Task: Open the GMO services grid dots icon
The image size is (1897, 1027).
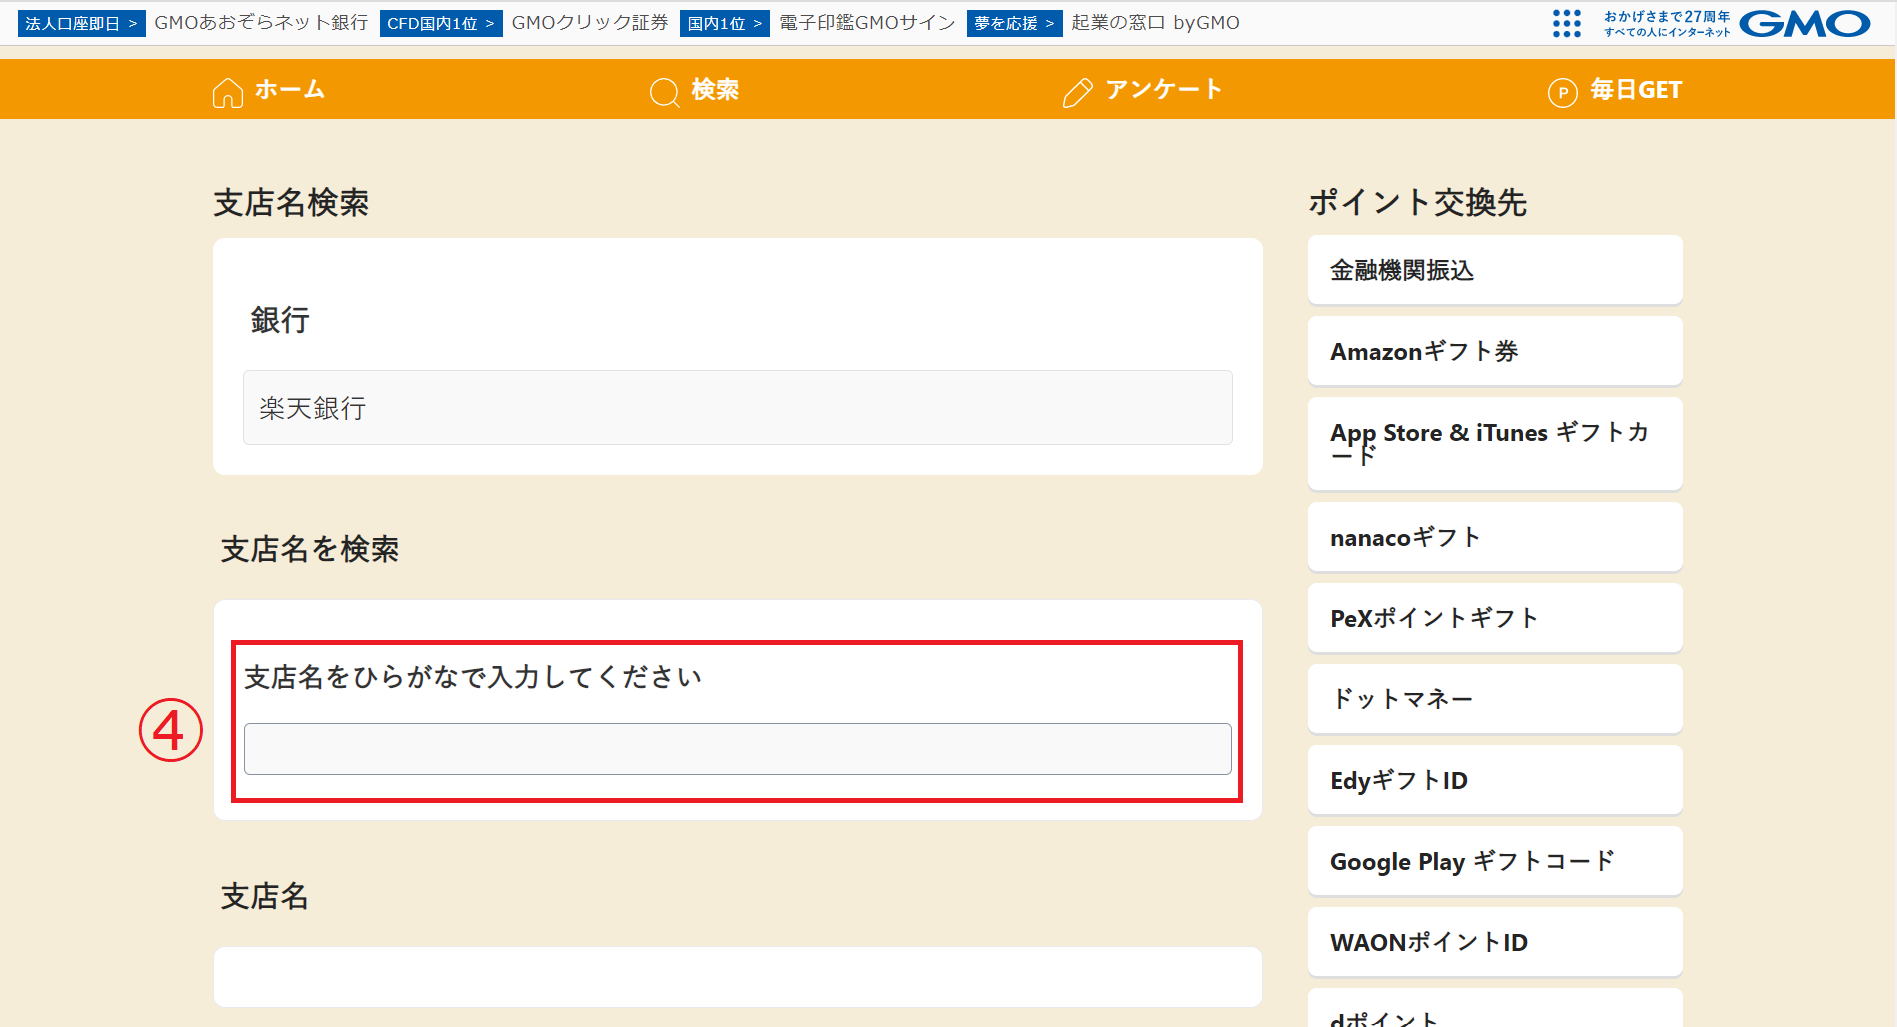Action: 1566,23
